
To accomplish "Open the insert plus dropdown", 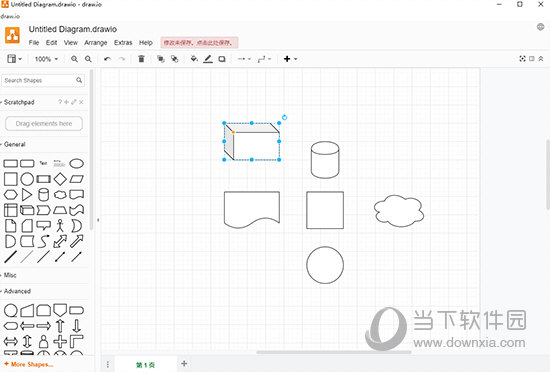I will 290,59.
